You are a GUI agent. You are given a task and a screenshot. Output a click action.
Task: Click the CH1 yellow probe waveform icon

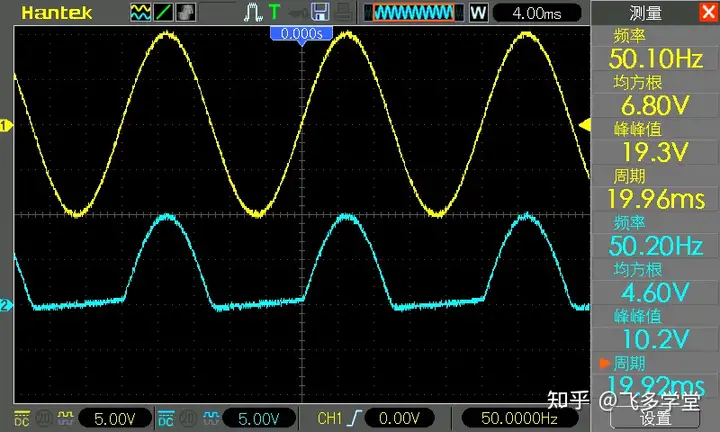click(66, 418)
